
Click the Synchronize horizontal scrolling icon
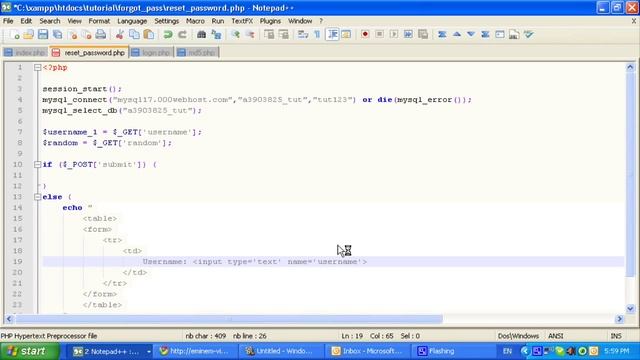pyautogui.click(x=283, y=35)
